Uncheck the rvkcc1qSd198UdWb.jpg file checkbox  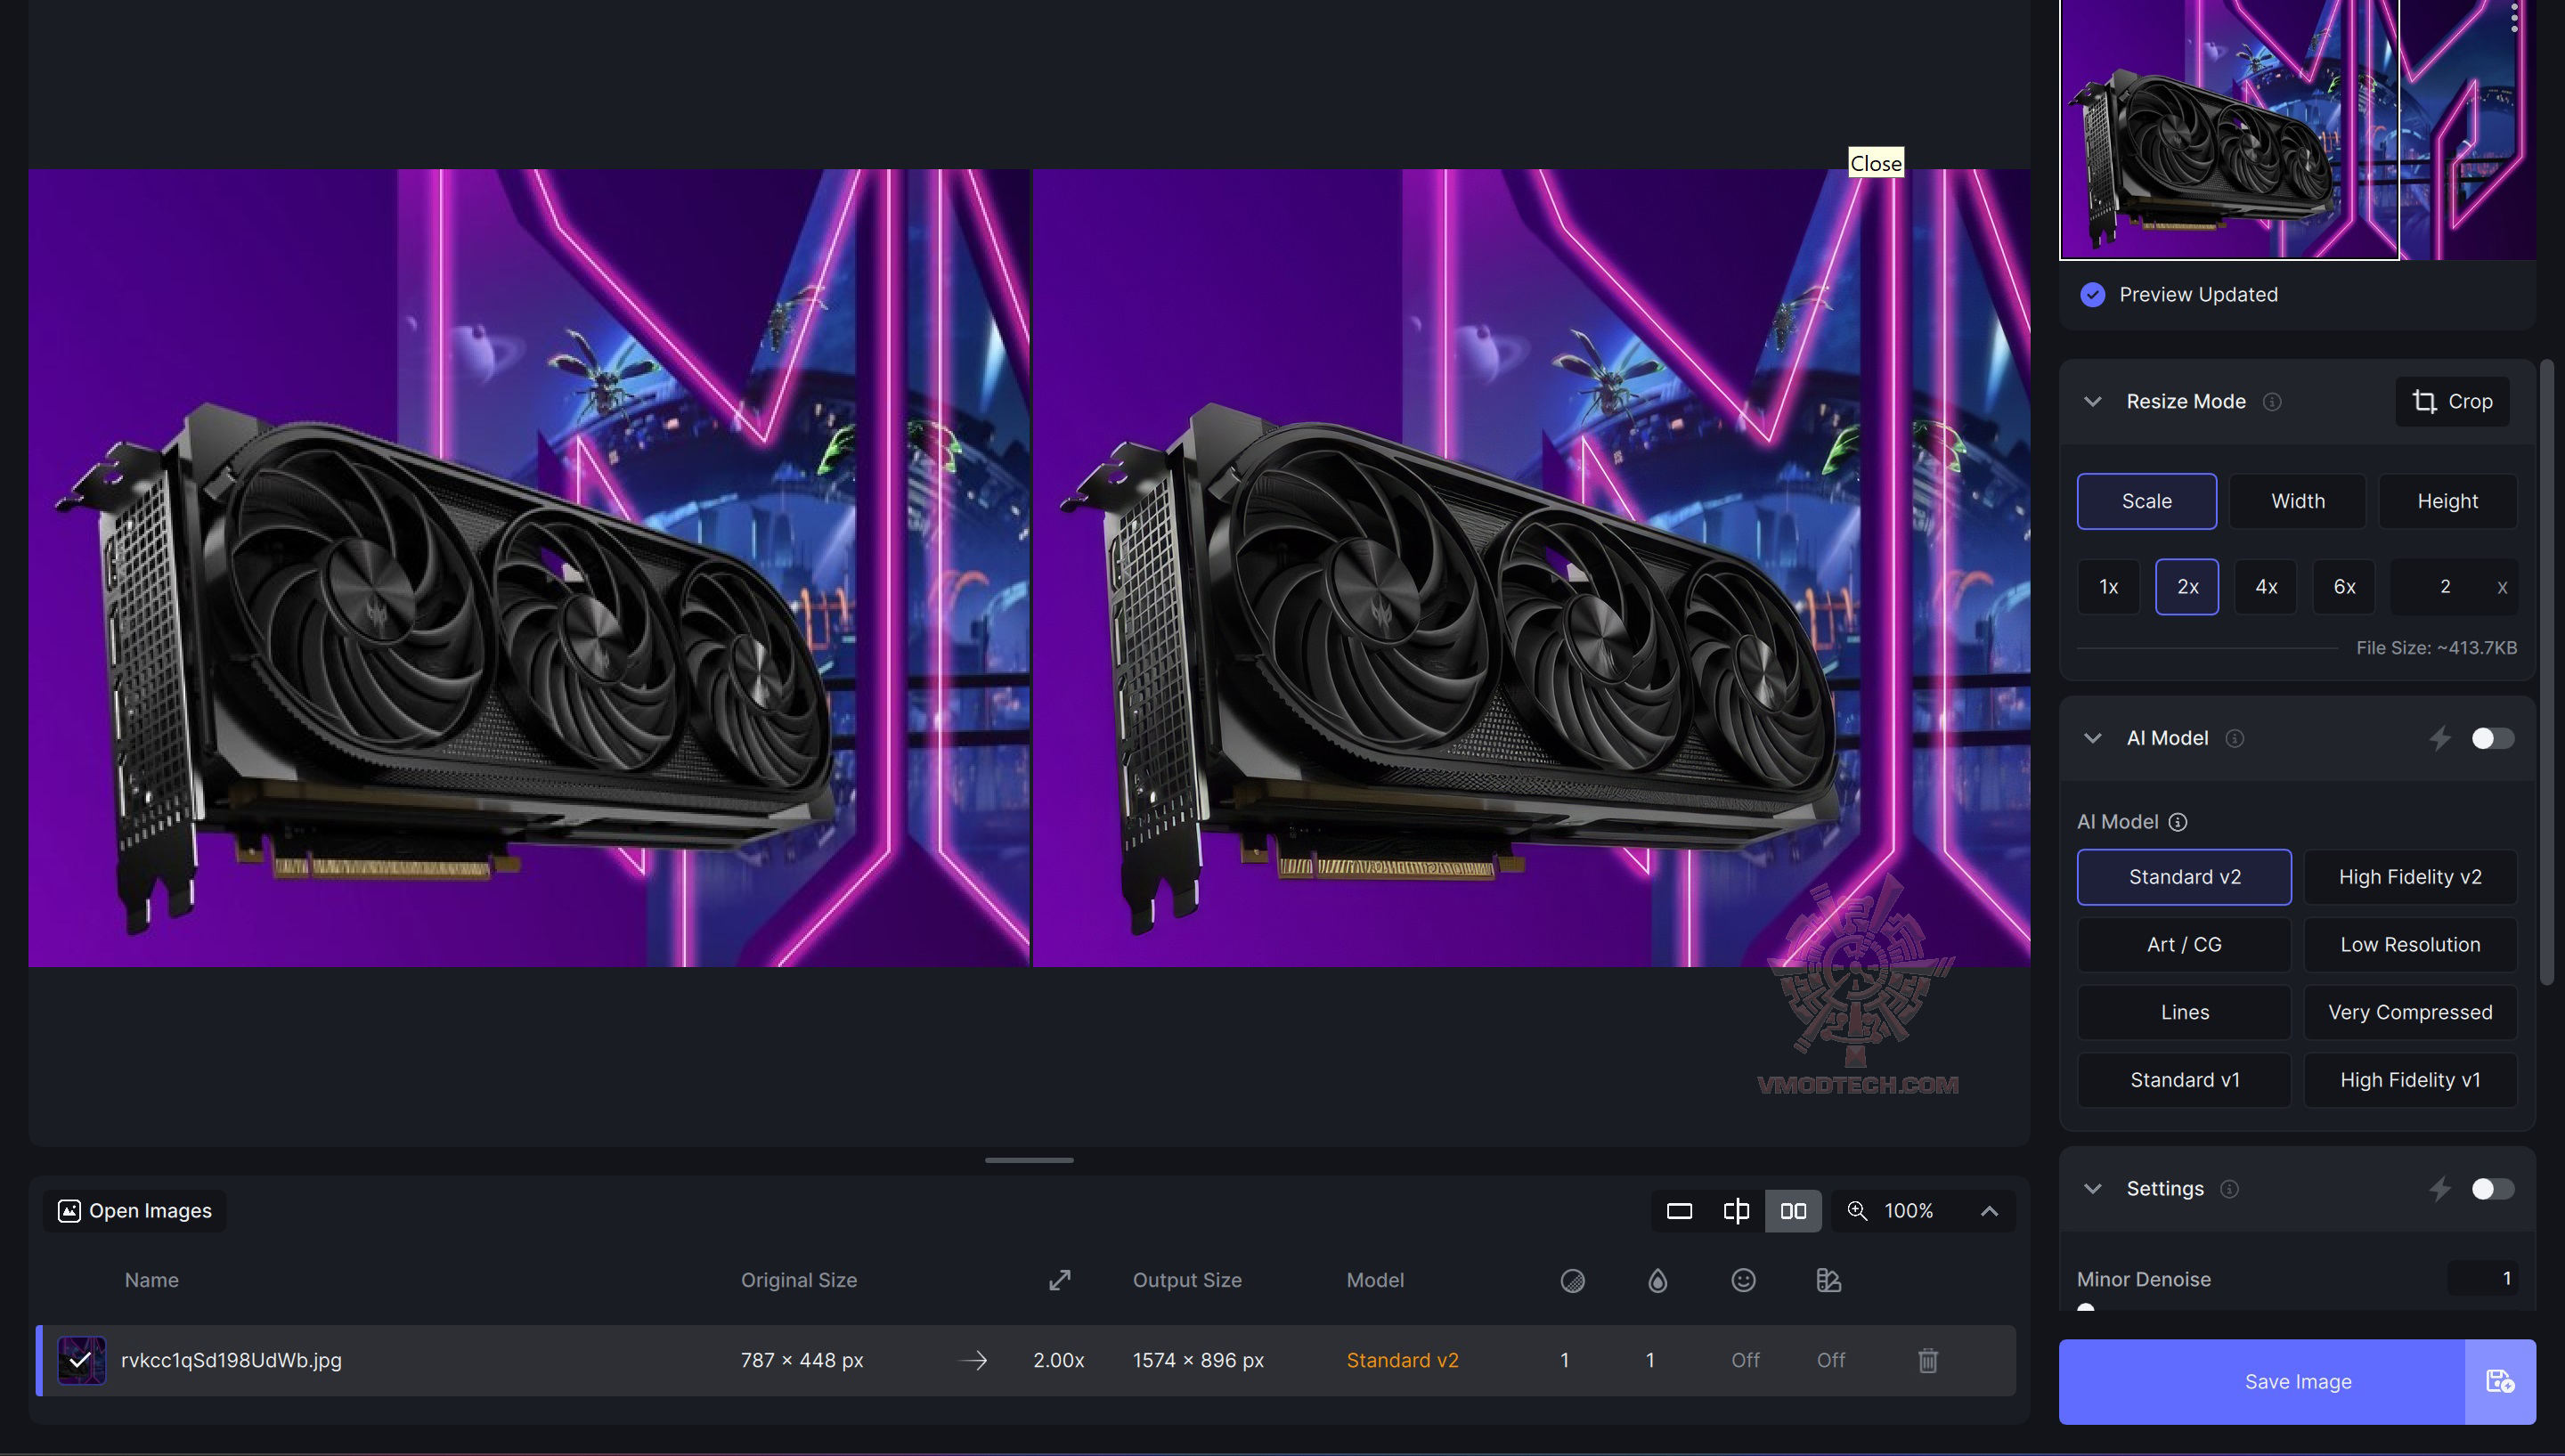pos(81,1360)
